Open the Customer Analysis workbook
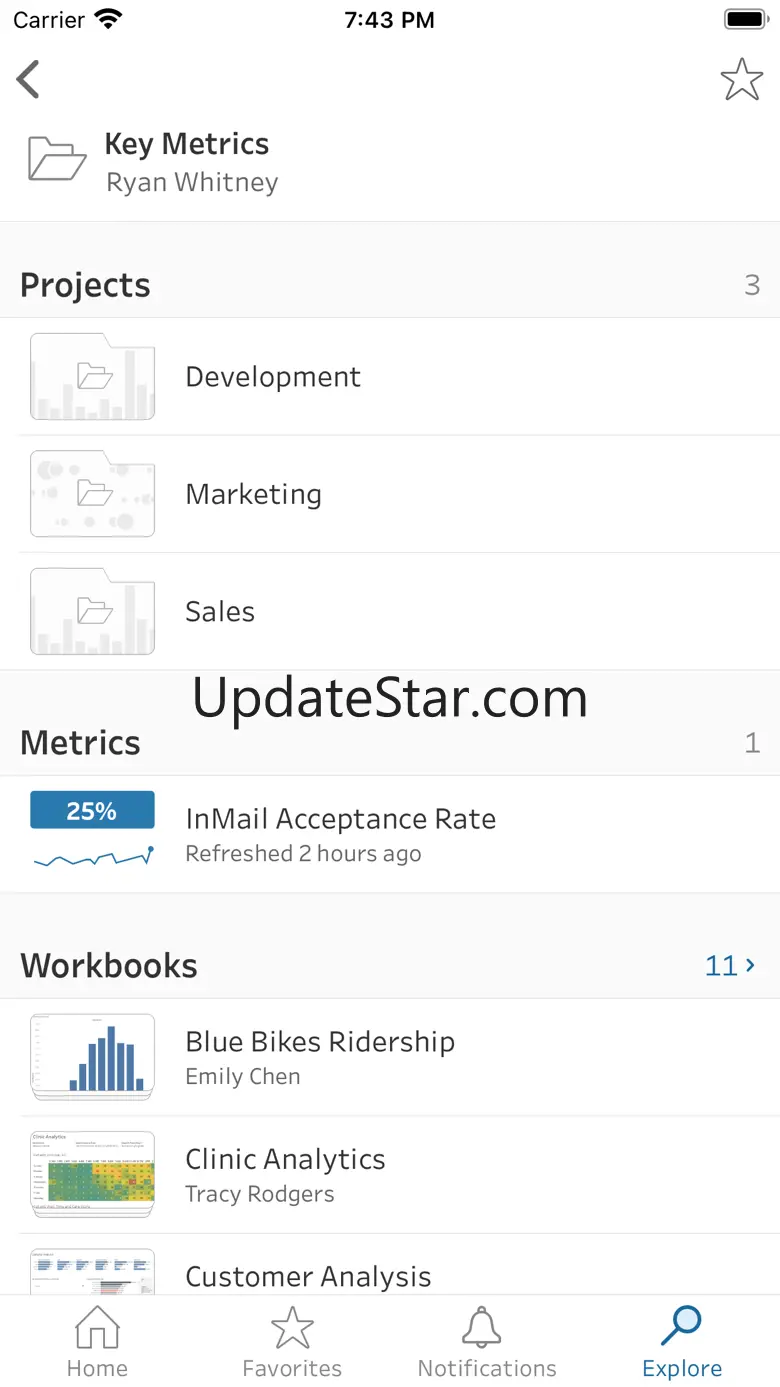Screen dimensions: 780x1387 pos(308,1276)
